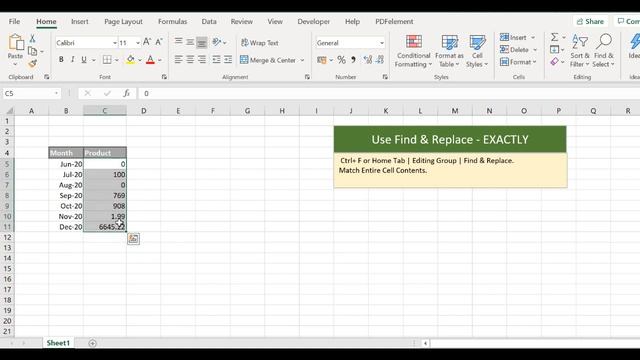Click the Wrap Text button
The width and height of the screenshot is (640, 360).
pyautogui.click(x=260, y=42)
